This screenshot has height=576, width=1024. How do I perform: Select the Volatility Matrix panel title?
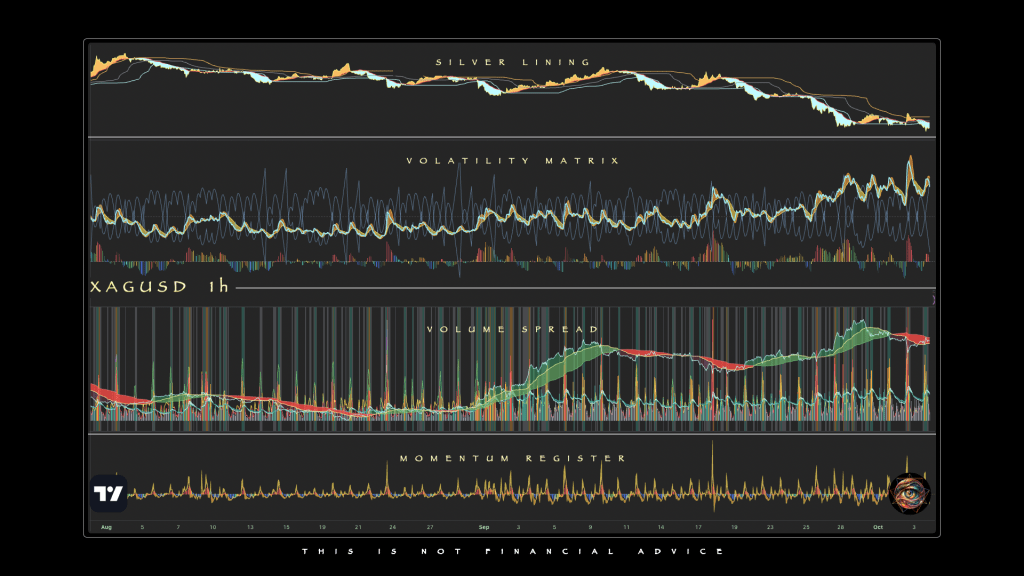click(x=513, y=160)
